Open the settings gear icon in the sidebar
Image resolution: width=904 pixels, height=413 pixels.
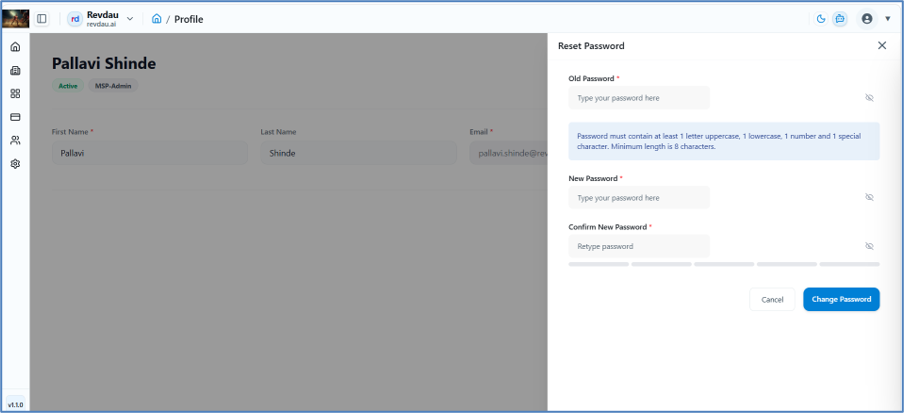click(16, 164)
